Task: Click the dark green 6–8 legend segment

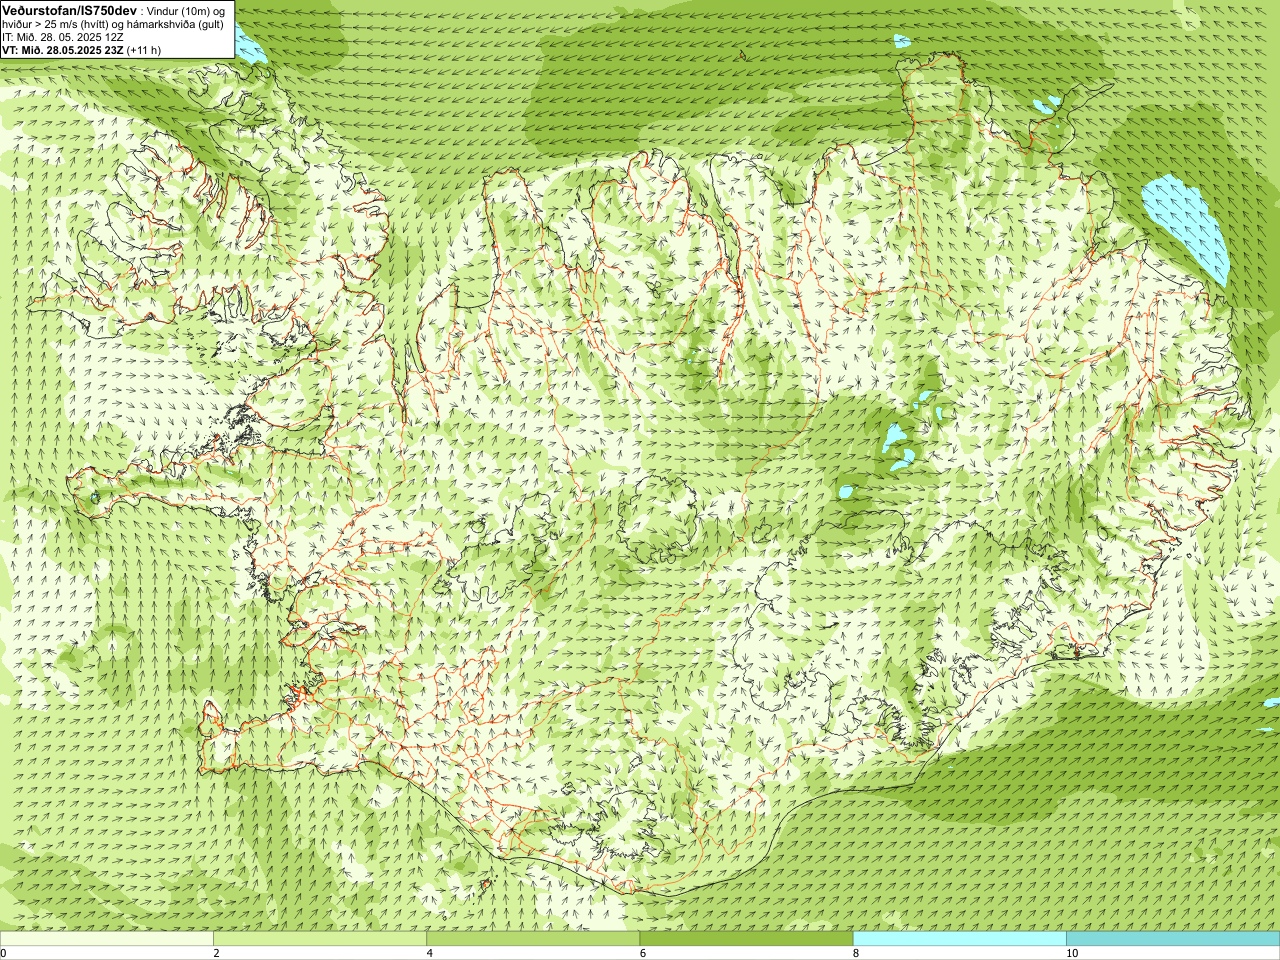Action: 746,939
